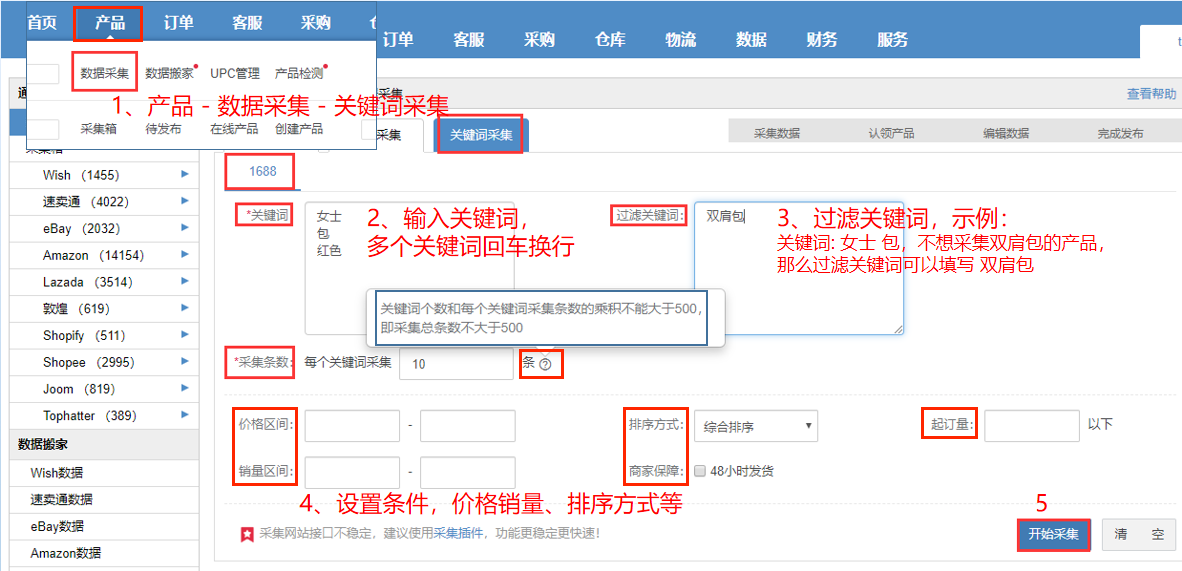Image resolution: width=1182 pixels, height=571 pixels.
Task: Click the 财务 menu item
Action: [x=822, y=40]
